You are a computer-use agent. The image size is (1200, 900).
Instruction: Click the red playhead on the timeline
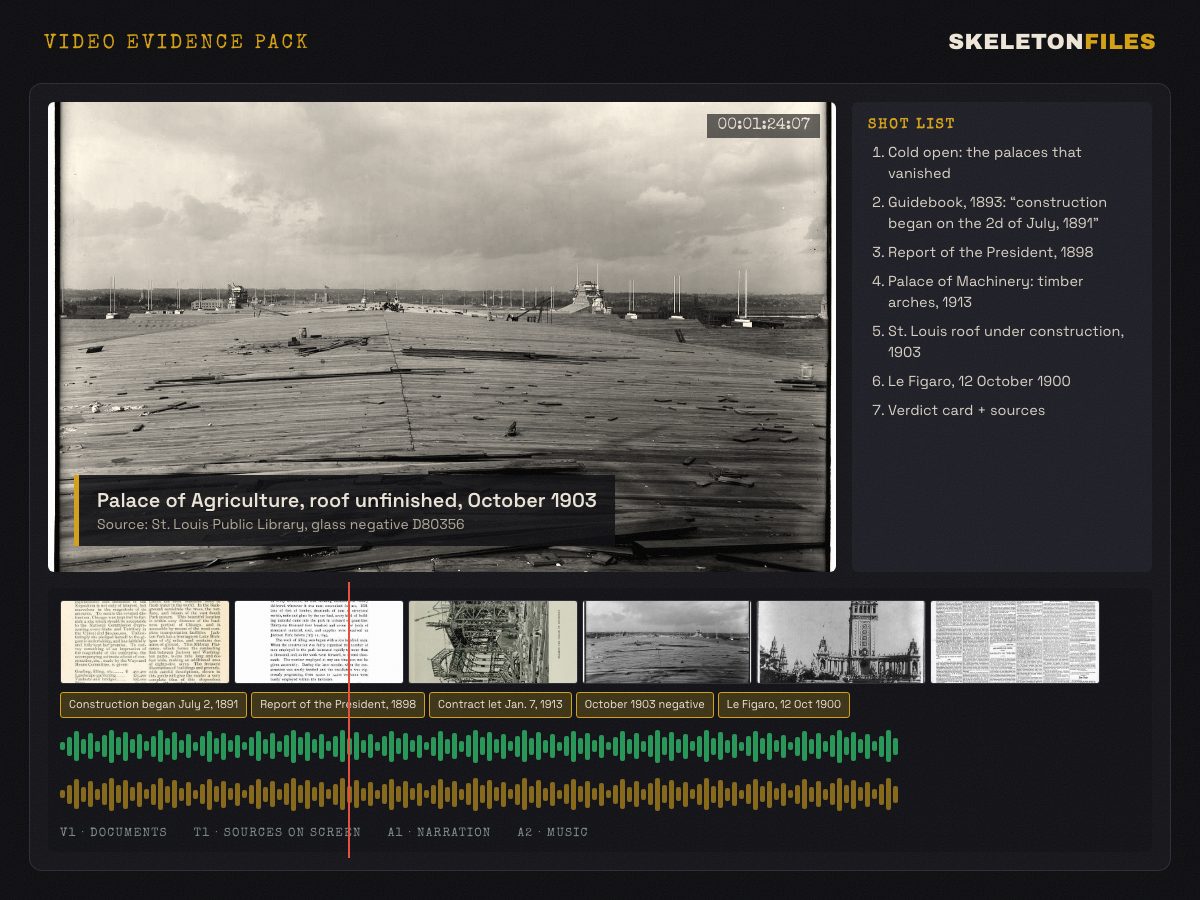coord(349,720)
